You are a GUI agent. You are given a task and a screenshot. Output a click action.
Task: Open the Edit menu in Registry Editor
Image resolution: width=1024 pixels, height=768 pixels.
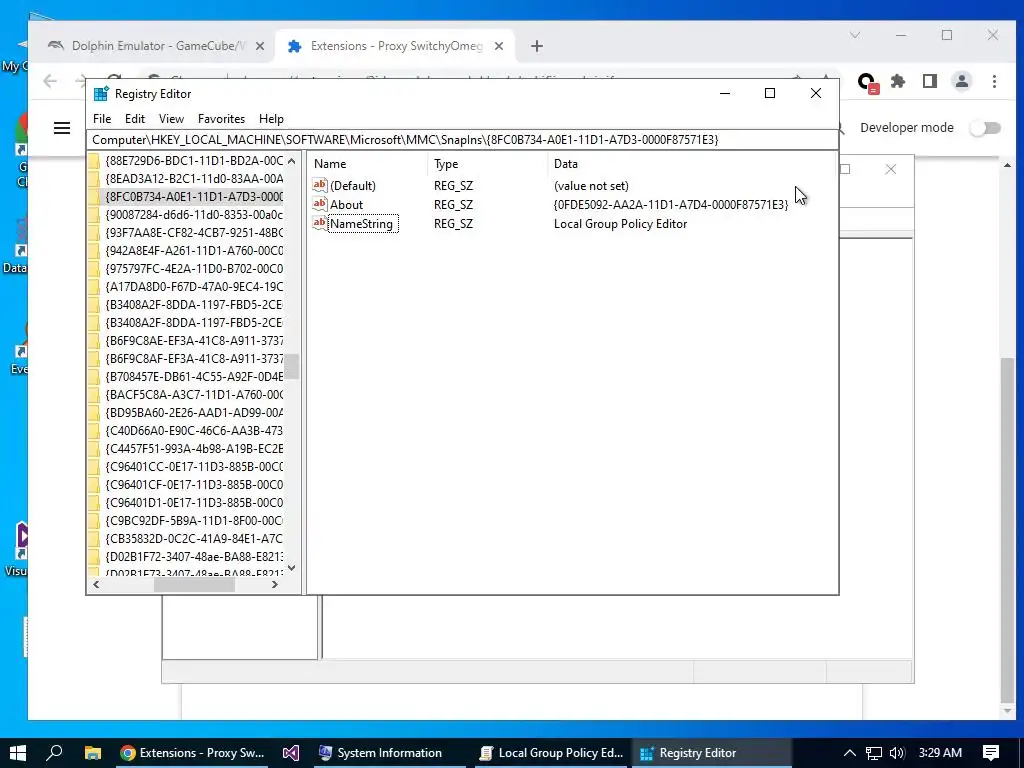(x=135, y=119)
